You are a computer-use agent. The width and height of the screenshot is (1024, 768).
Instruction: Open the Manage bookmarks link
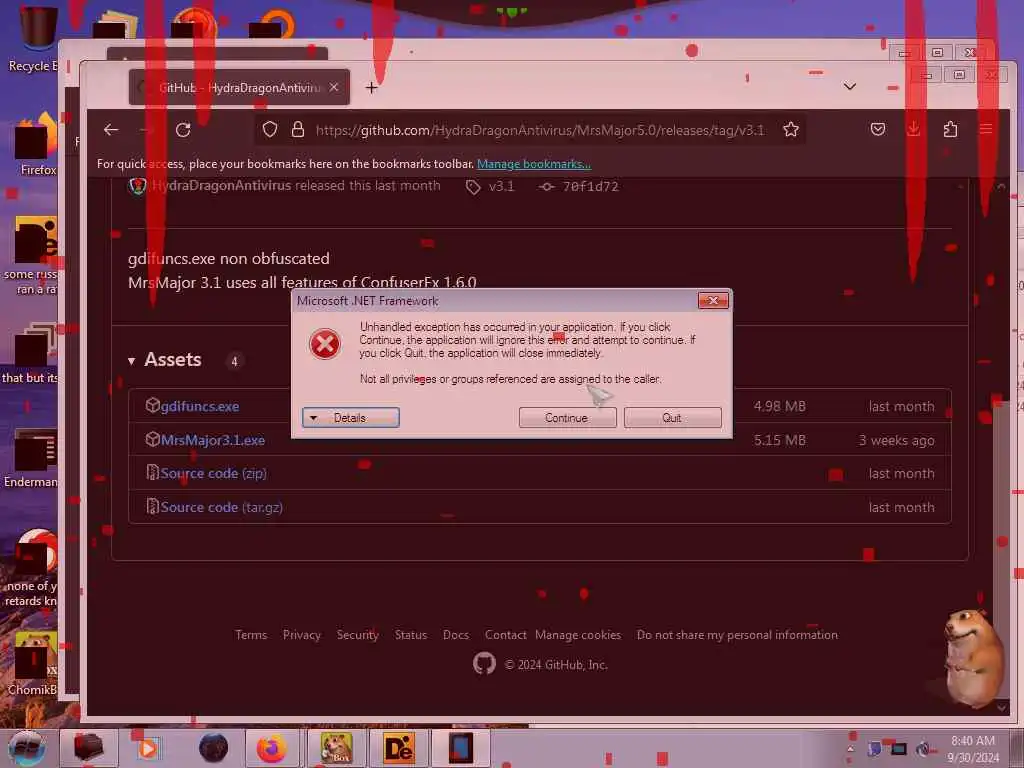(534, 164)
